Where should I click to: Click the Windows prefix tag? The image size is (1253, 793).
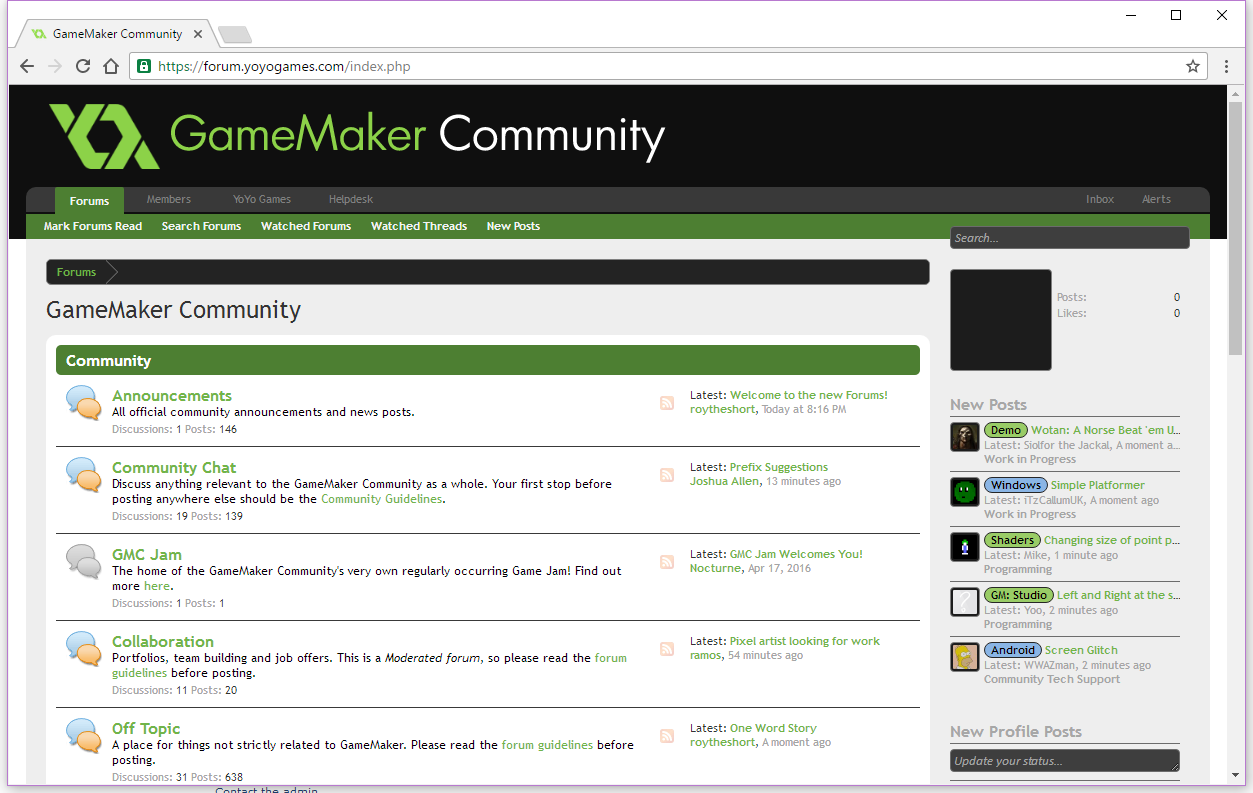(1016, 485)
